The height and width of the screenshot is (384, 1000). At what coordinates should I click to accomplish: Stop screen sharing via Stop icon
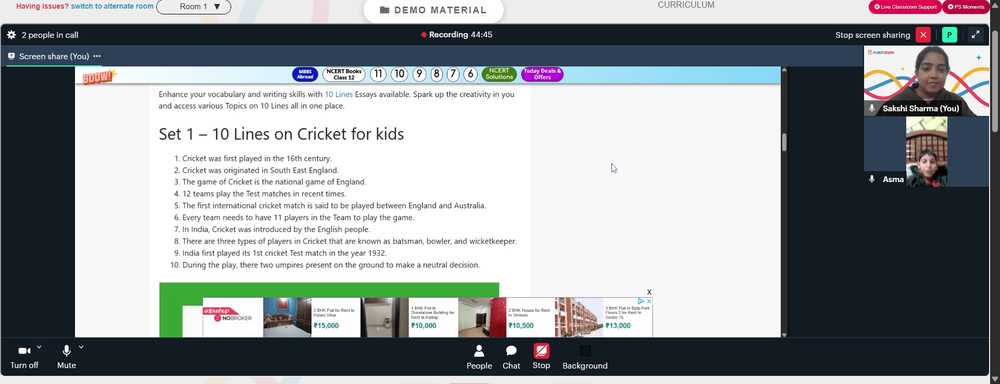[x=541, y=351]
